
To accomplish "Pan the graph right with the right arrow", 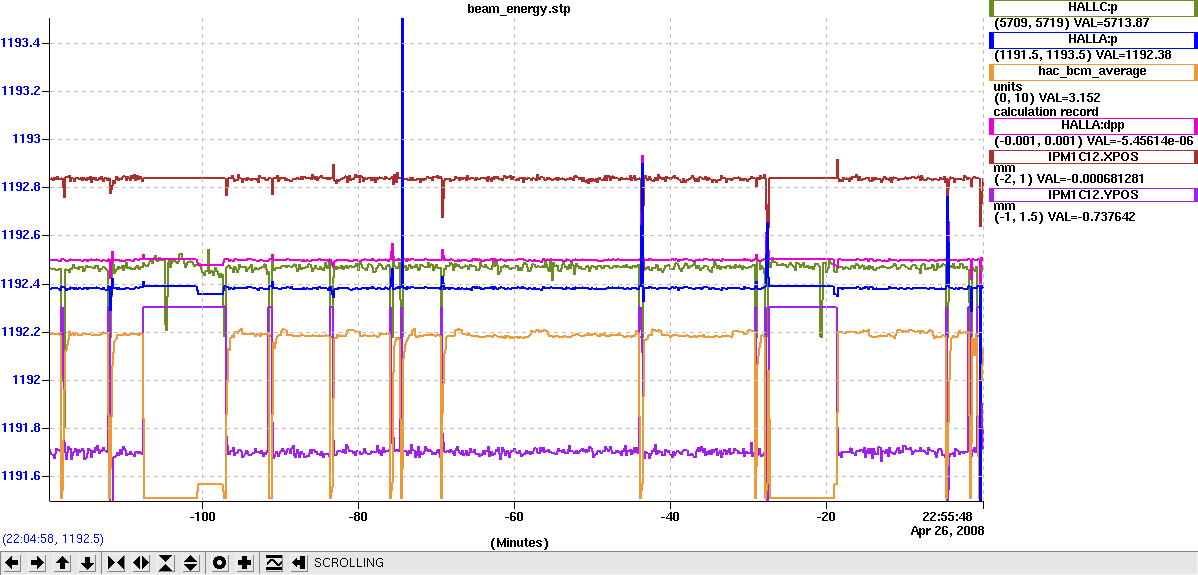I will [x=37, y=563].
